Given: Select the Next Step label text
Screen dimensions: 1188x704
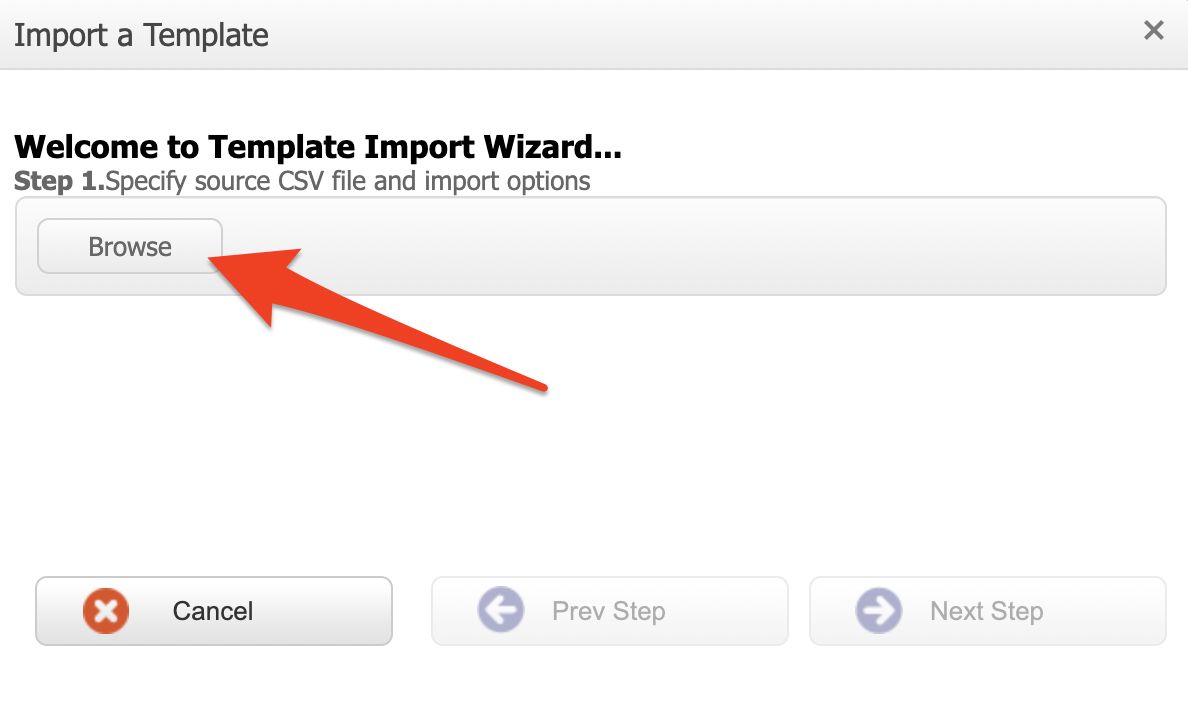Looking at the screenshot, I should point(986,611).
